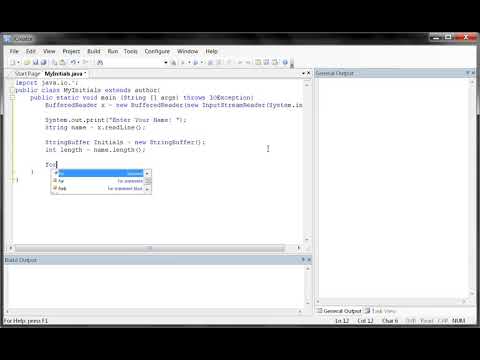Viewport: 480px width, 360px height.
Task: Click the Paste toolbar icon
Action: tap(62, 62)
